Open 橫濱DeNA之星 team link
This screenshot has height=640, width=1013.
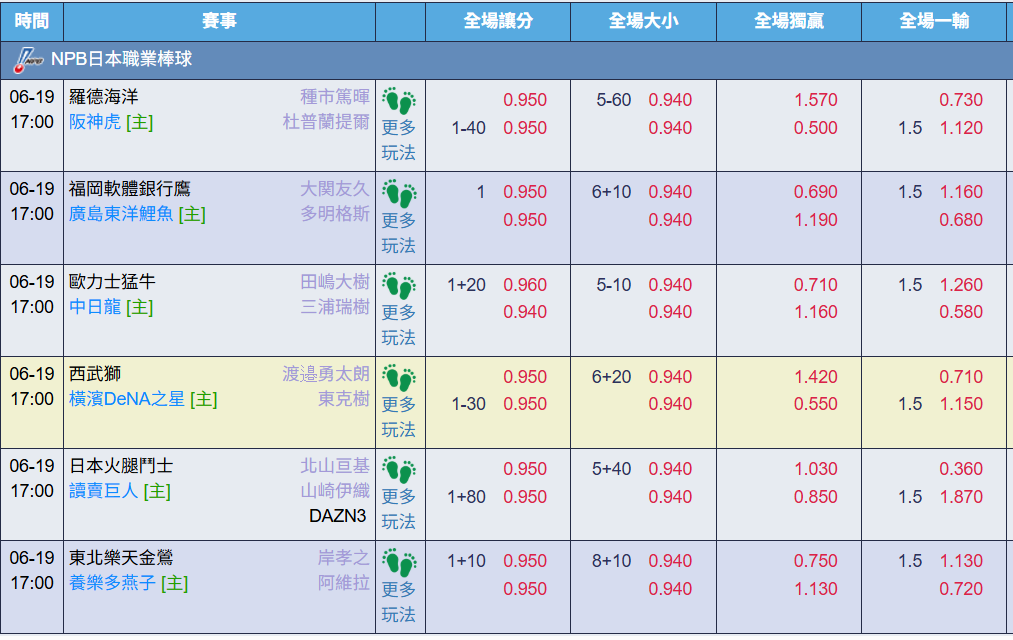(127, 399)
